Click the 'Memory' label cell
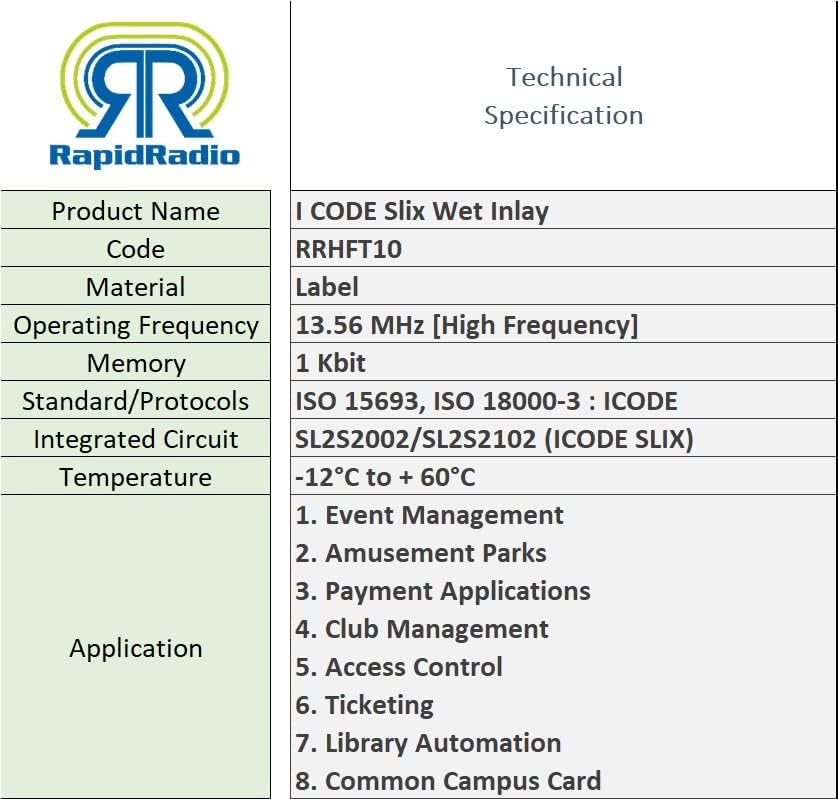This screenshot has width=838, height=799. [136, 362]
